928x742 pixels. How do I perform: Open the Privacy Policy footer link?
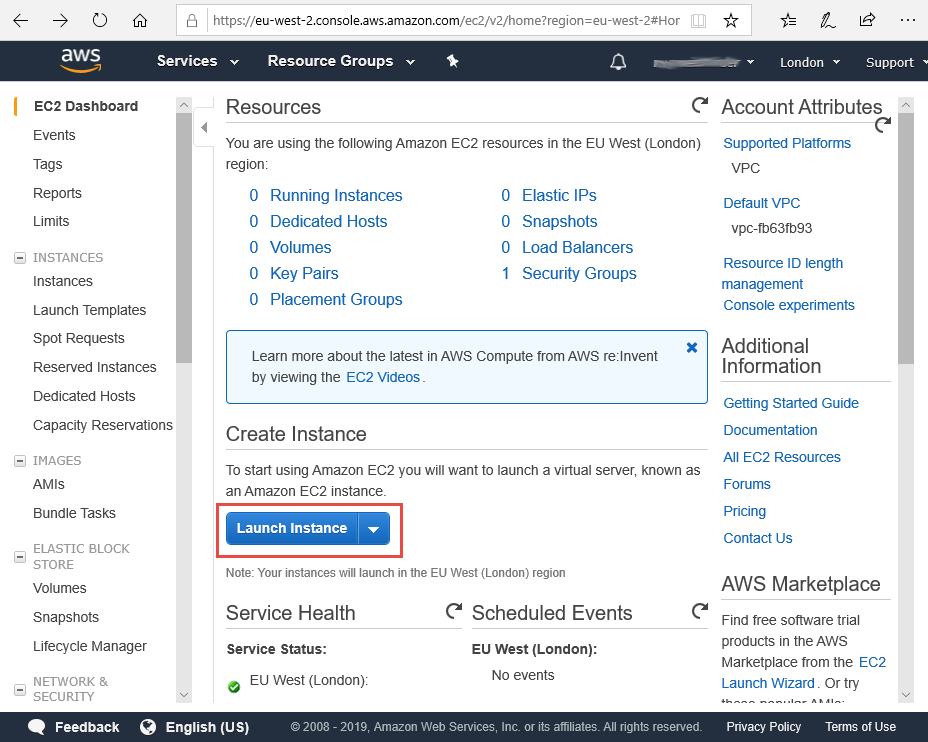(x=763, y=727)
